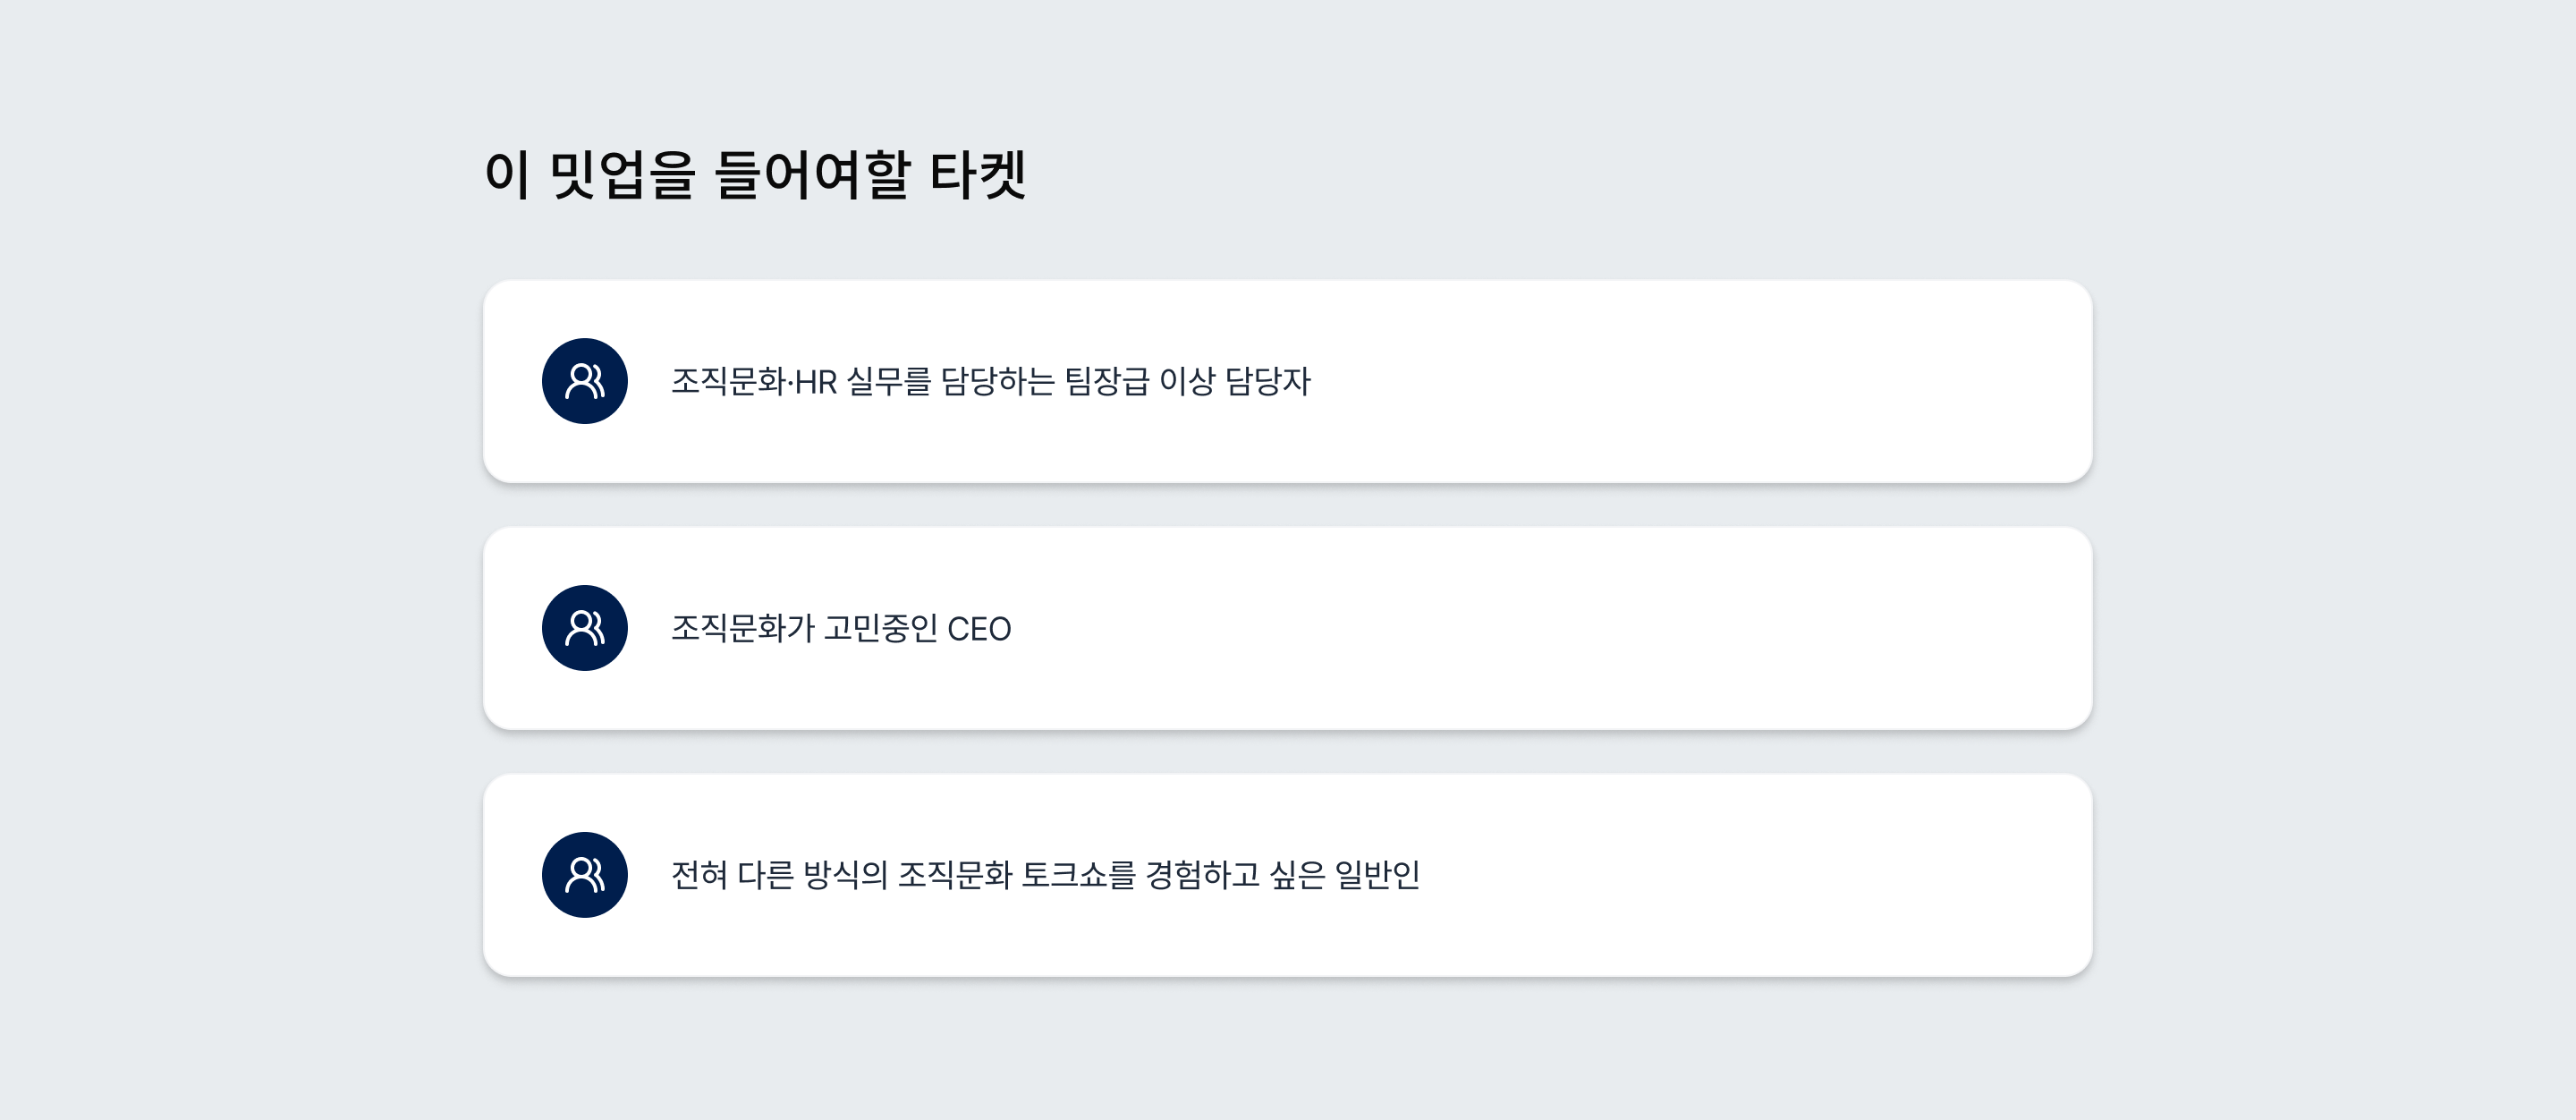Click the text 조직문화가 고민중인 CEO
Image resolution: width=2576 pixels, height=1120 pixels.
pyautogui.click(x=841, y=628)
